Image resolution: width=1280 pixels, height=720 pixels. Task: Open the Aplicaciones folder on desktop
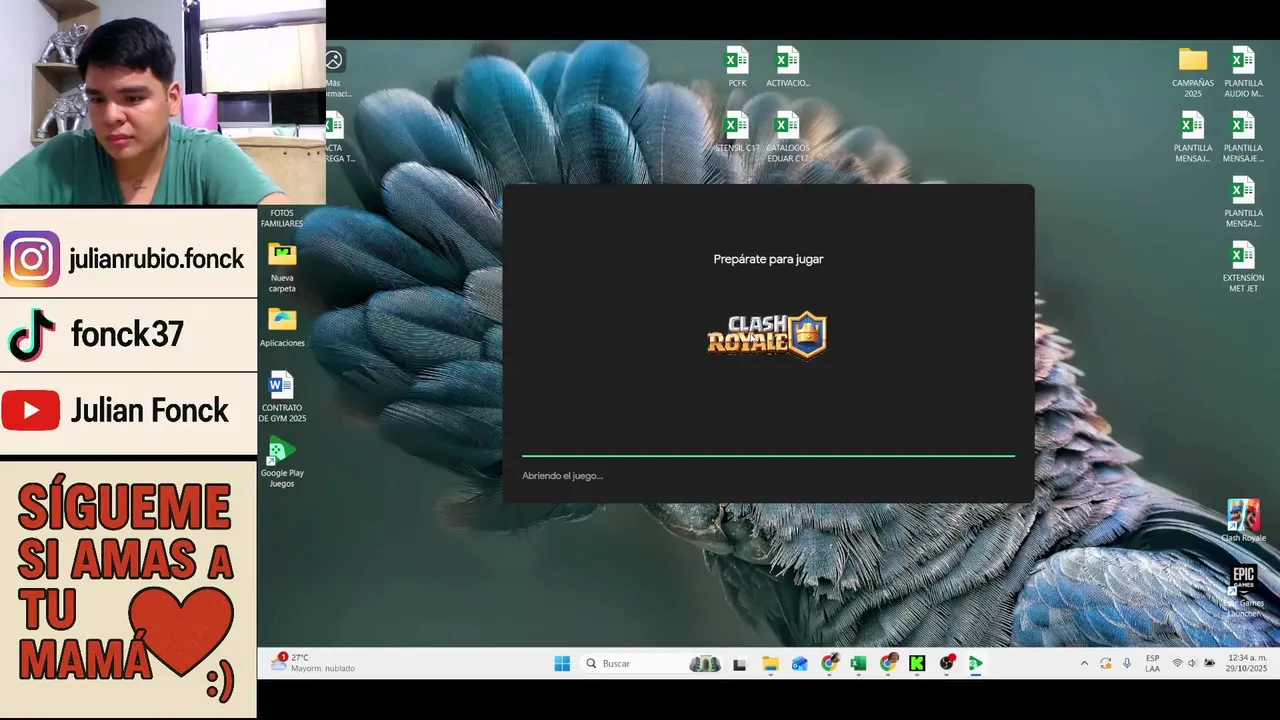point(282,327)
